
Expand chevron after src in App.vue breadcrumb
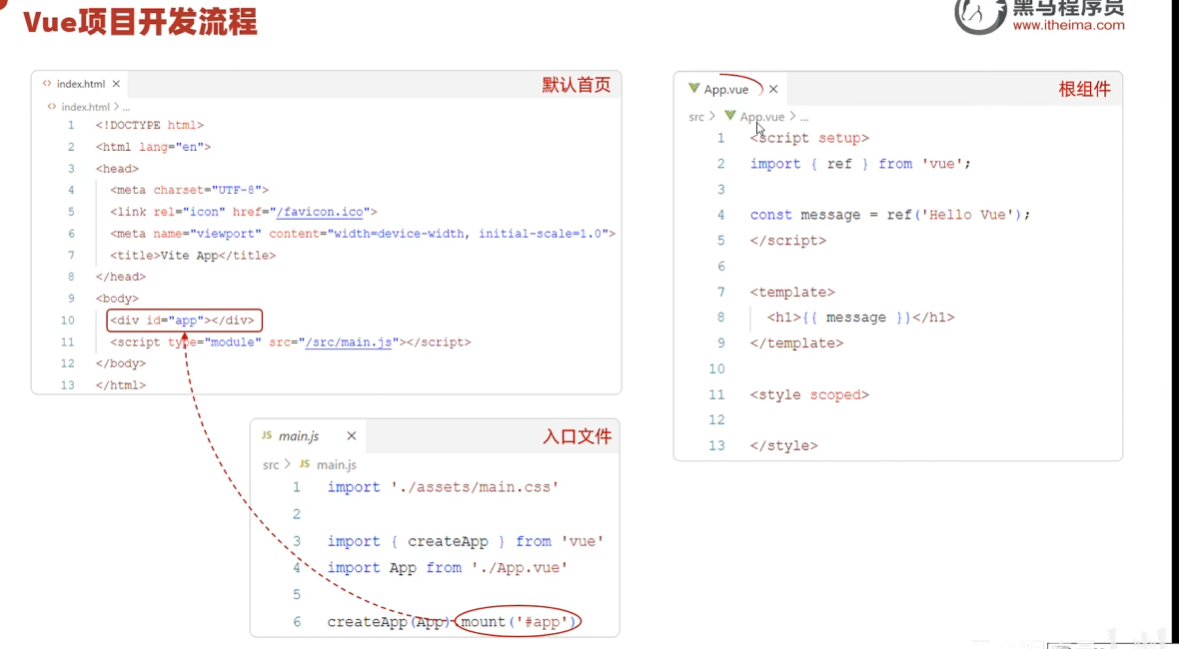[x=713, y=117]
